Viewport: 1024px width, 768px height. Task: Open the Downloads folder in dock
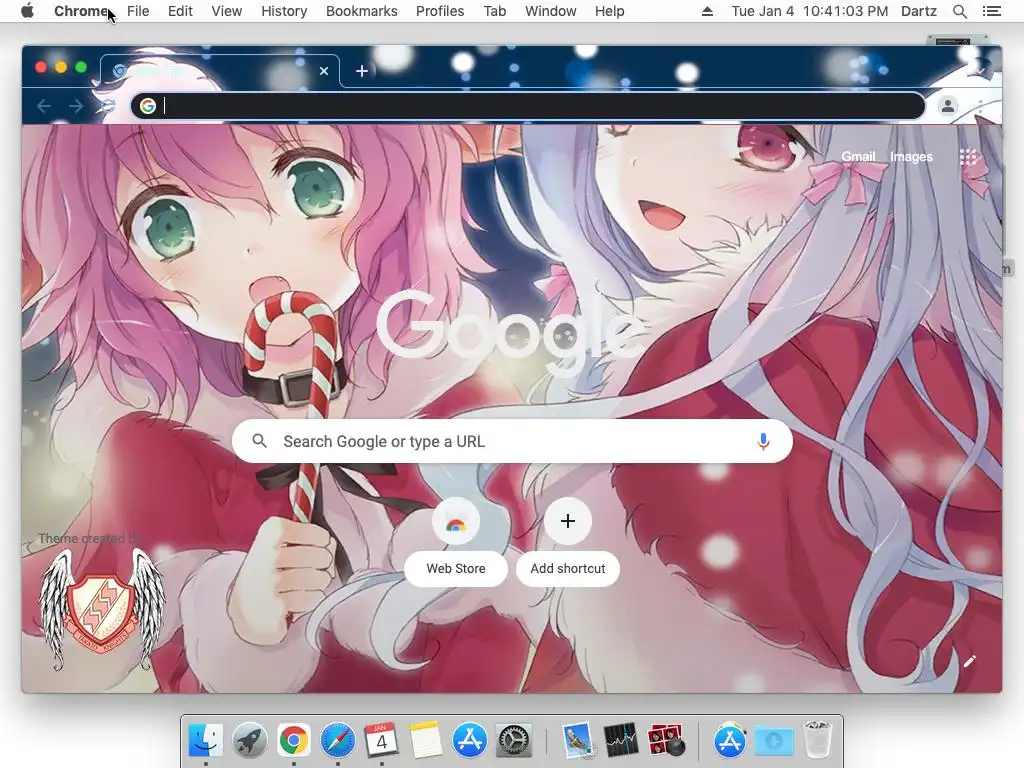pyautogui.click(x=774, y=741)
